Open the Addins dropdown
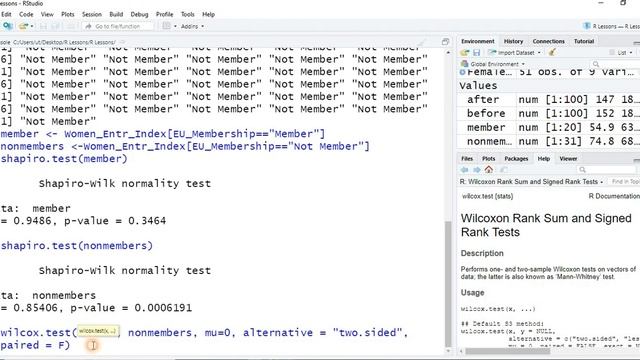Viewport: 640px width, 360px height. pos(192,26)
